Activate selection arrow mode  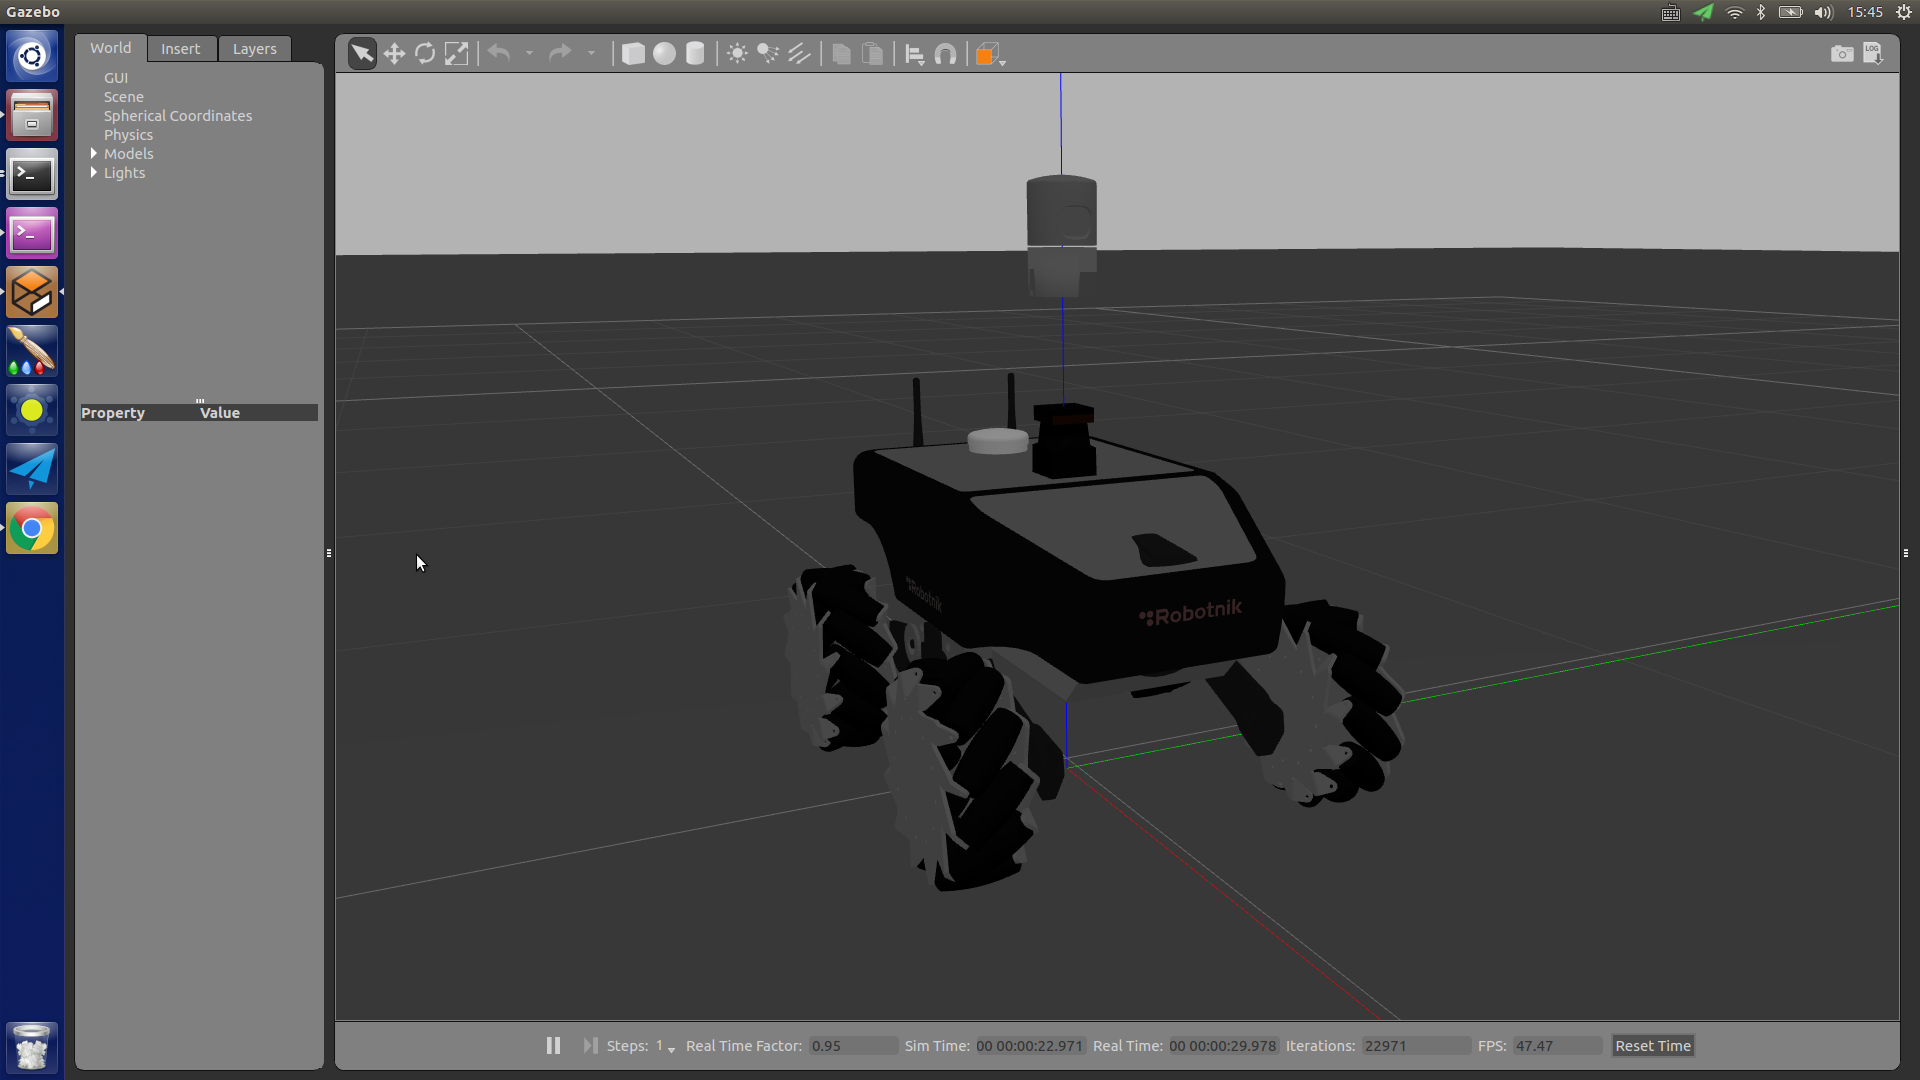[362, 54]
